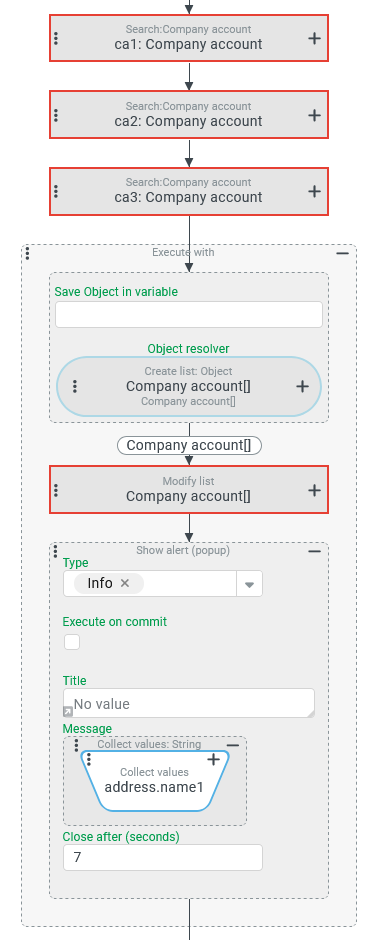The height and width of the screenshot is (940, 378).
Task: Select the address.name1 Collect values node
Action: click(155, 781)
